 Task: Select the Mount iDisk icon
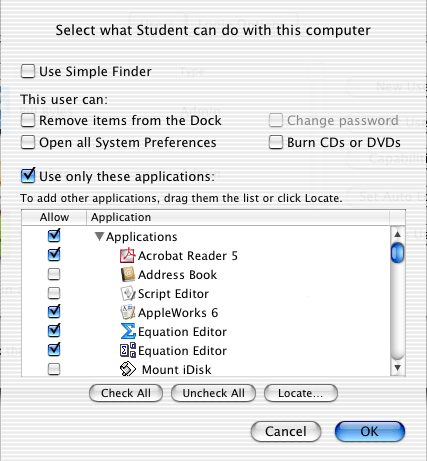[x=128, y=369]
